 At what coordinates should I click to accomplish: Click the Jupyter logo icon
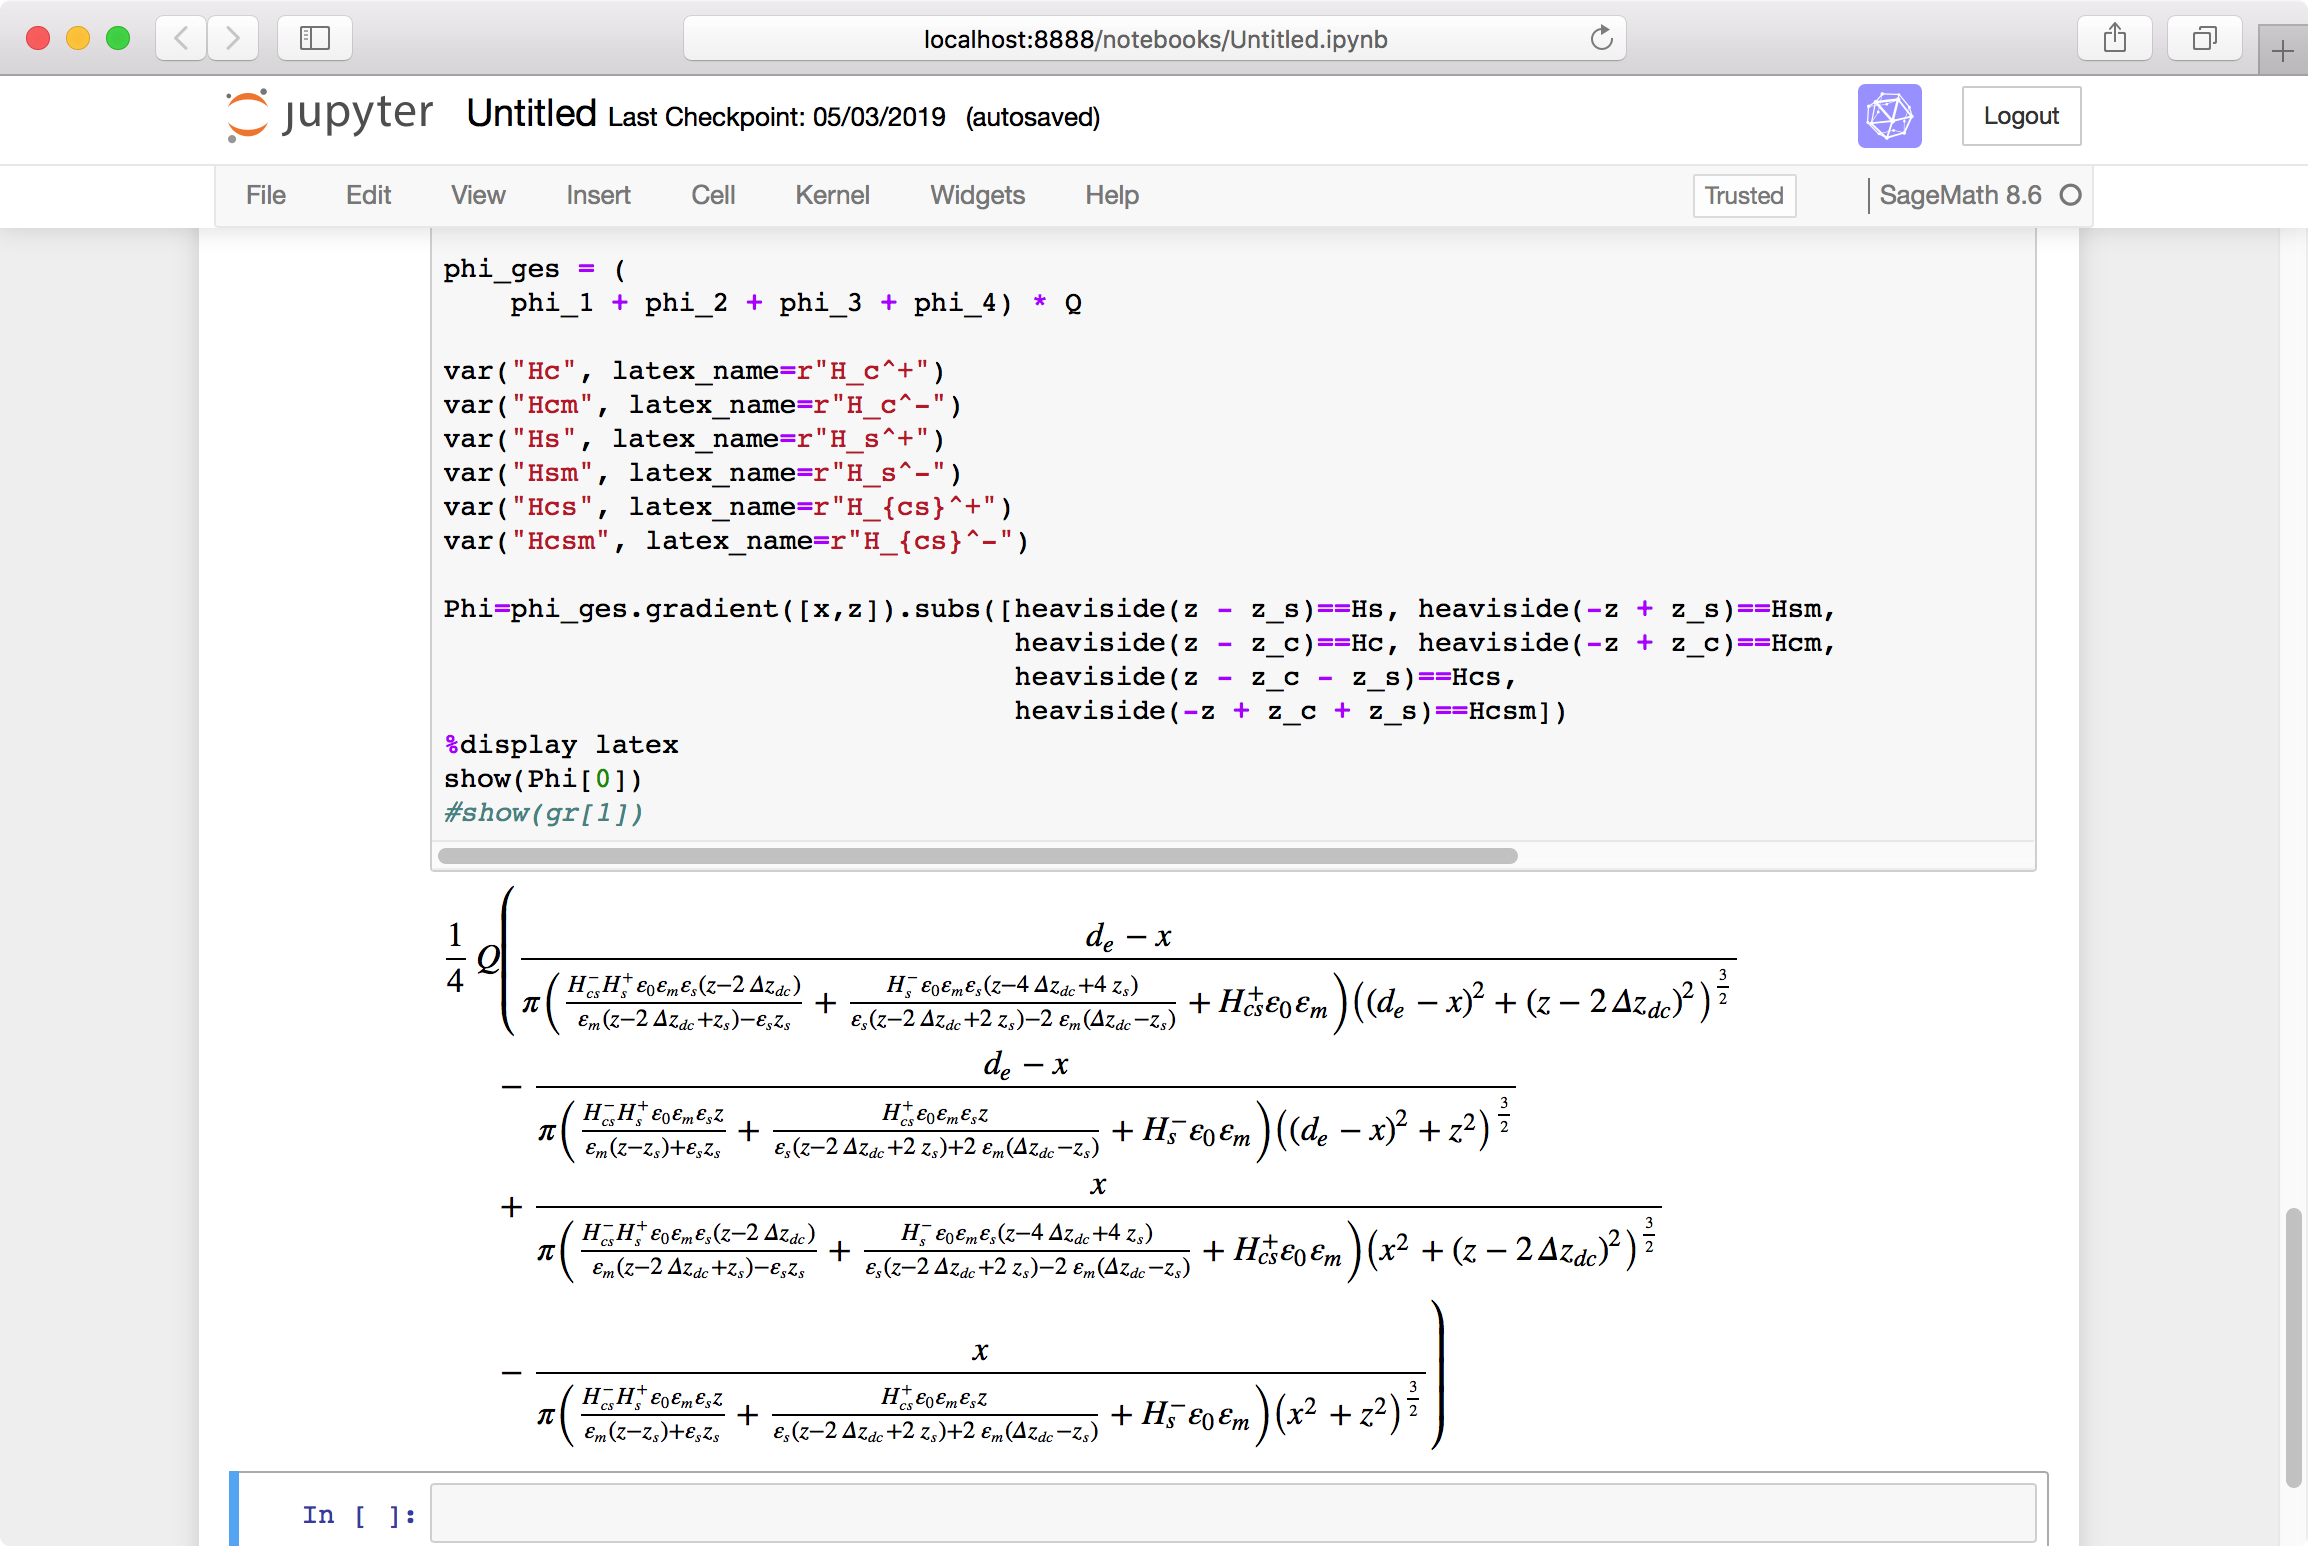(246, 115)
